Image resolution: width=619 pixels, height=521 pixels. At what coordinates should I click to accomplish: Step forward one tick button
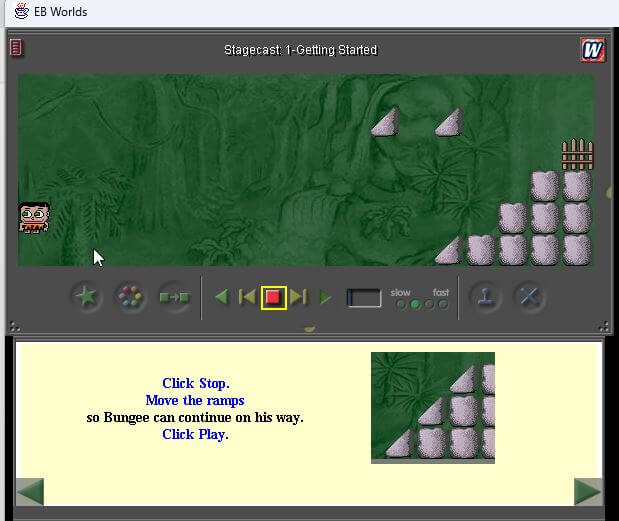298,297
